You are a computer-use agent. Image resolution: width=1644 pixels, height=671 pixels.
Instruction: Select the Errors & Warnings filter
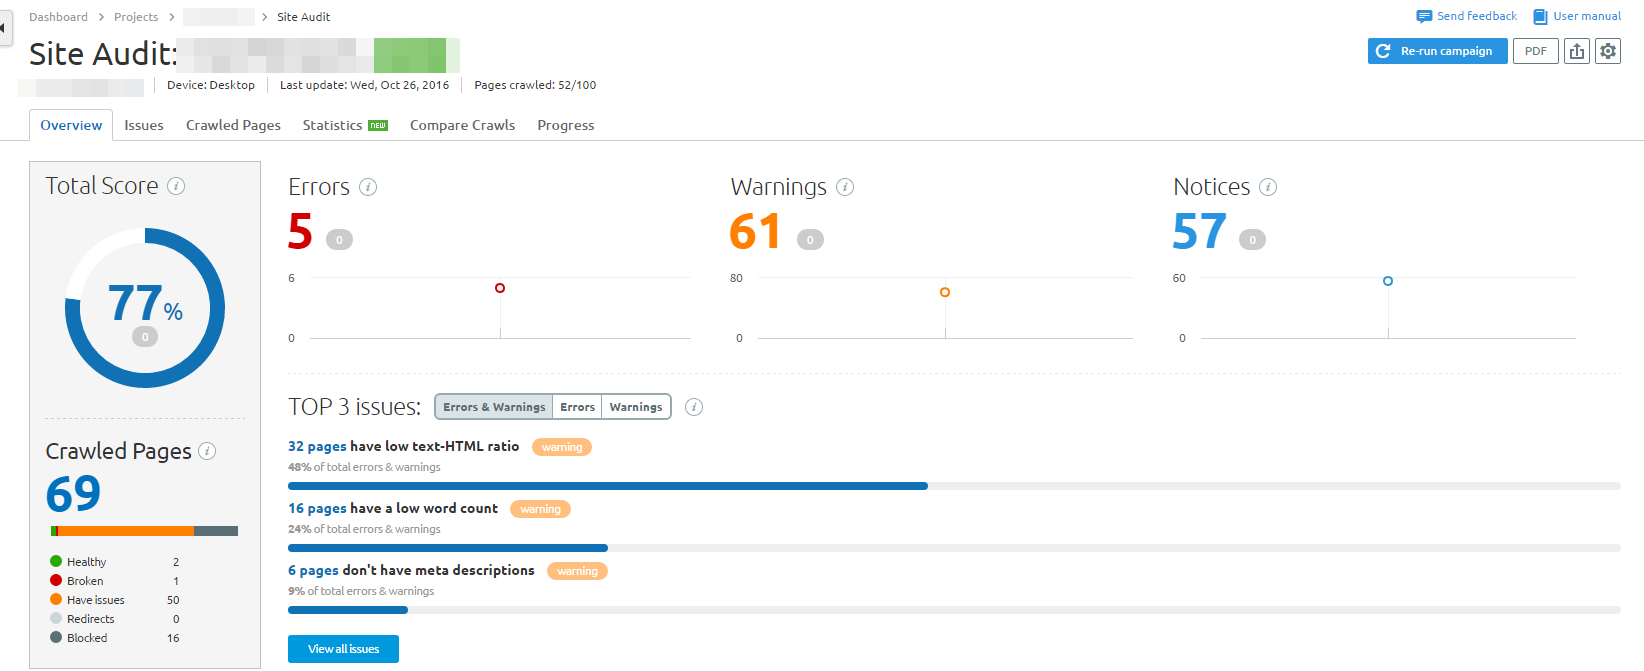tap(494, 407)
